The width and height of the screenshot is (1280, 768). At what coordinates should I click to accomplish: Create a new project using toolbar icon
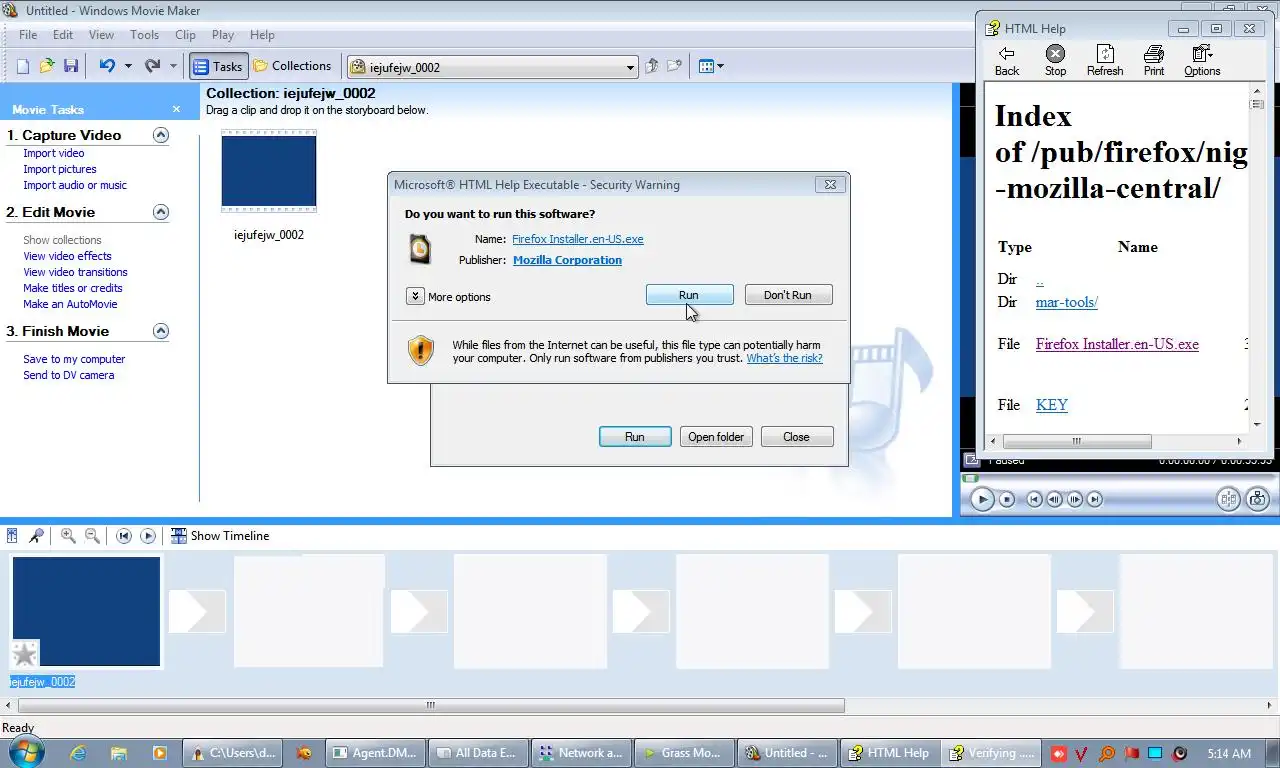coord(23,66)
